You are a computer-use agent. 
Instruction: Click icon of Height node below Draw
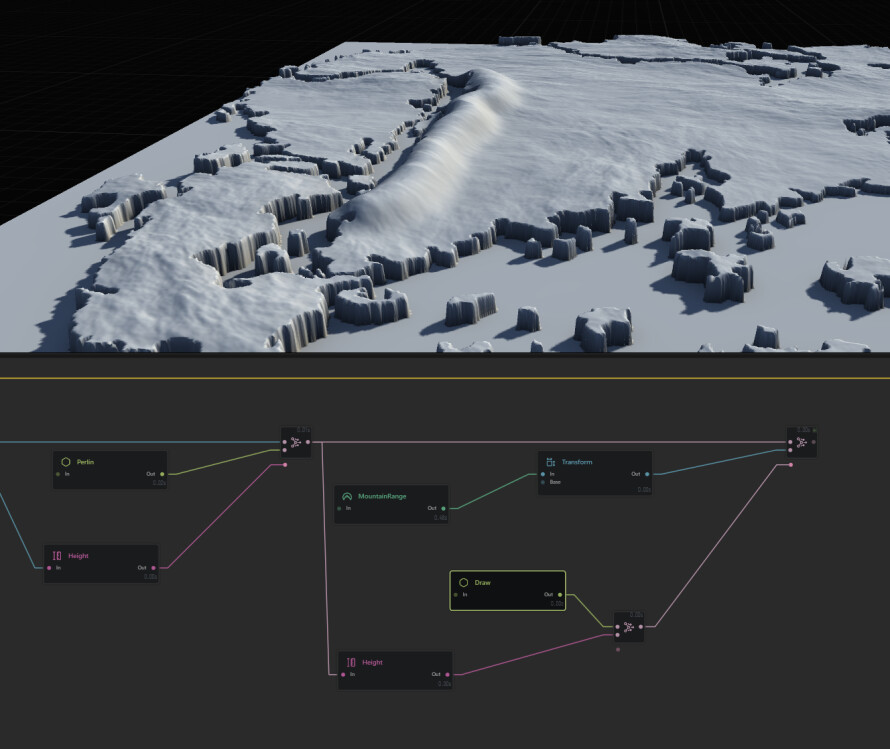click(351, 662)
